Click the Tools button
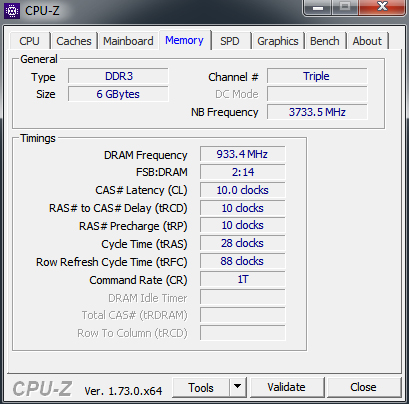This screenshot has height=404, width=409. tap(201, 387)
